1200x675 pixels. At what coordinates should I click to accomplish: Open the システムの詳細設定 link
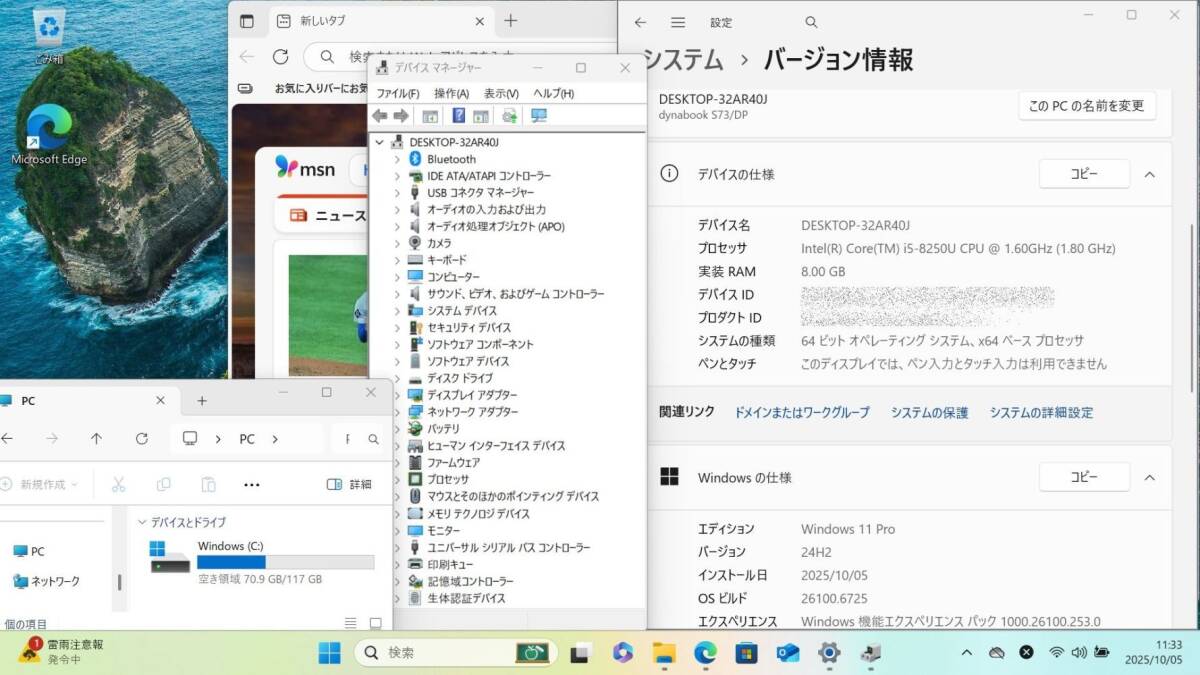[1041, 412]
